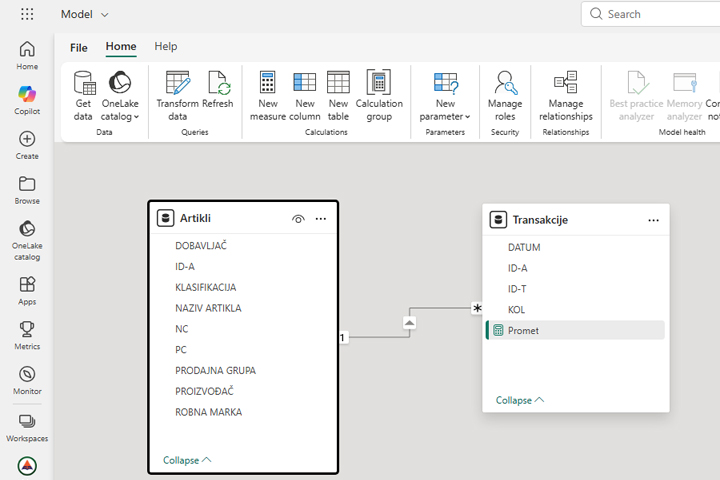Open Copilot from the left sidebar
Screen dimensions: 720x480
[27, 100]
